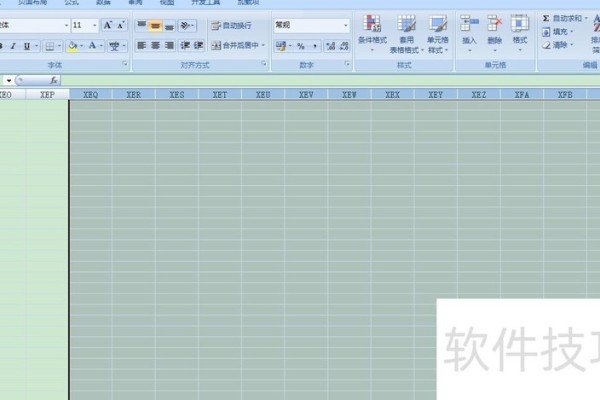Screen dimensions: 600x400
Task: Open the 对齐方式 group dialog launcher
Action: [264, 64]
